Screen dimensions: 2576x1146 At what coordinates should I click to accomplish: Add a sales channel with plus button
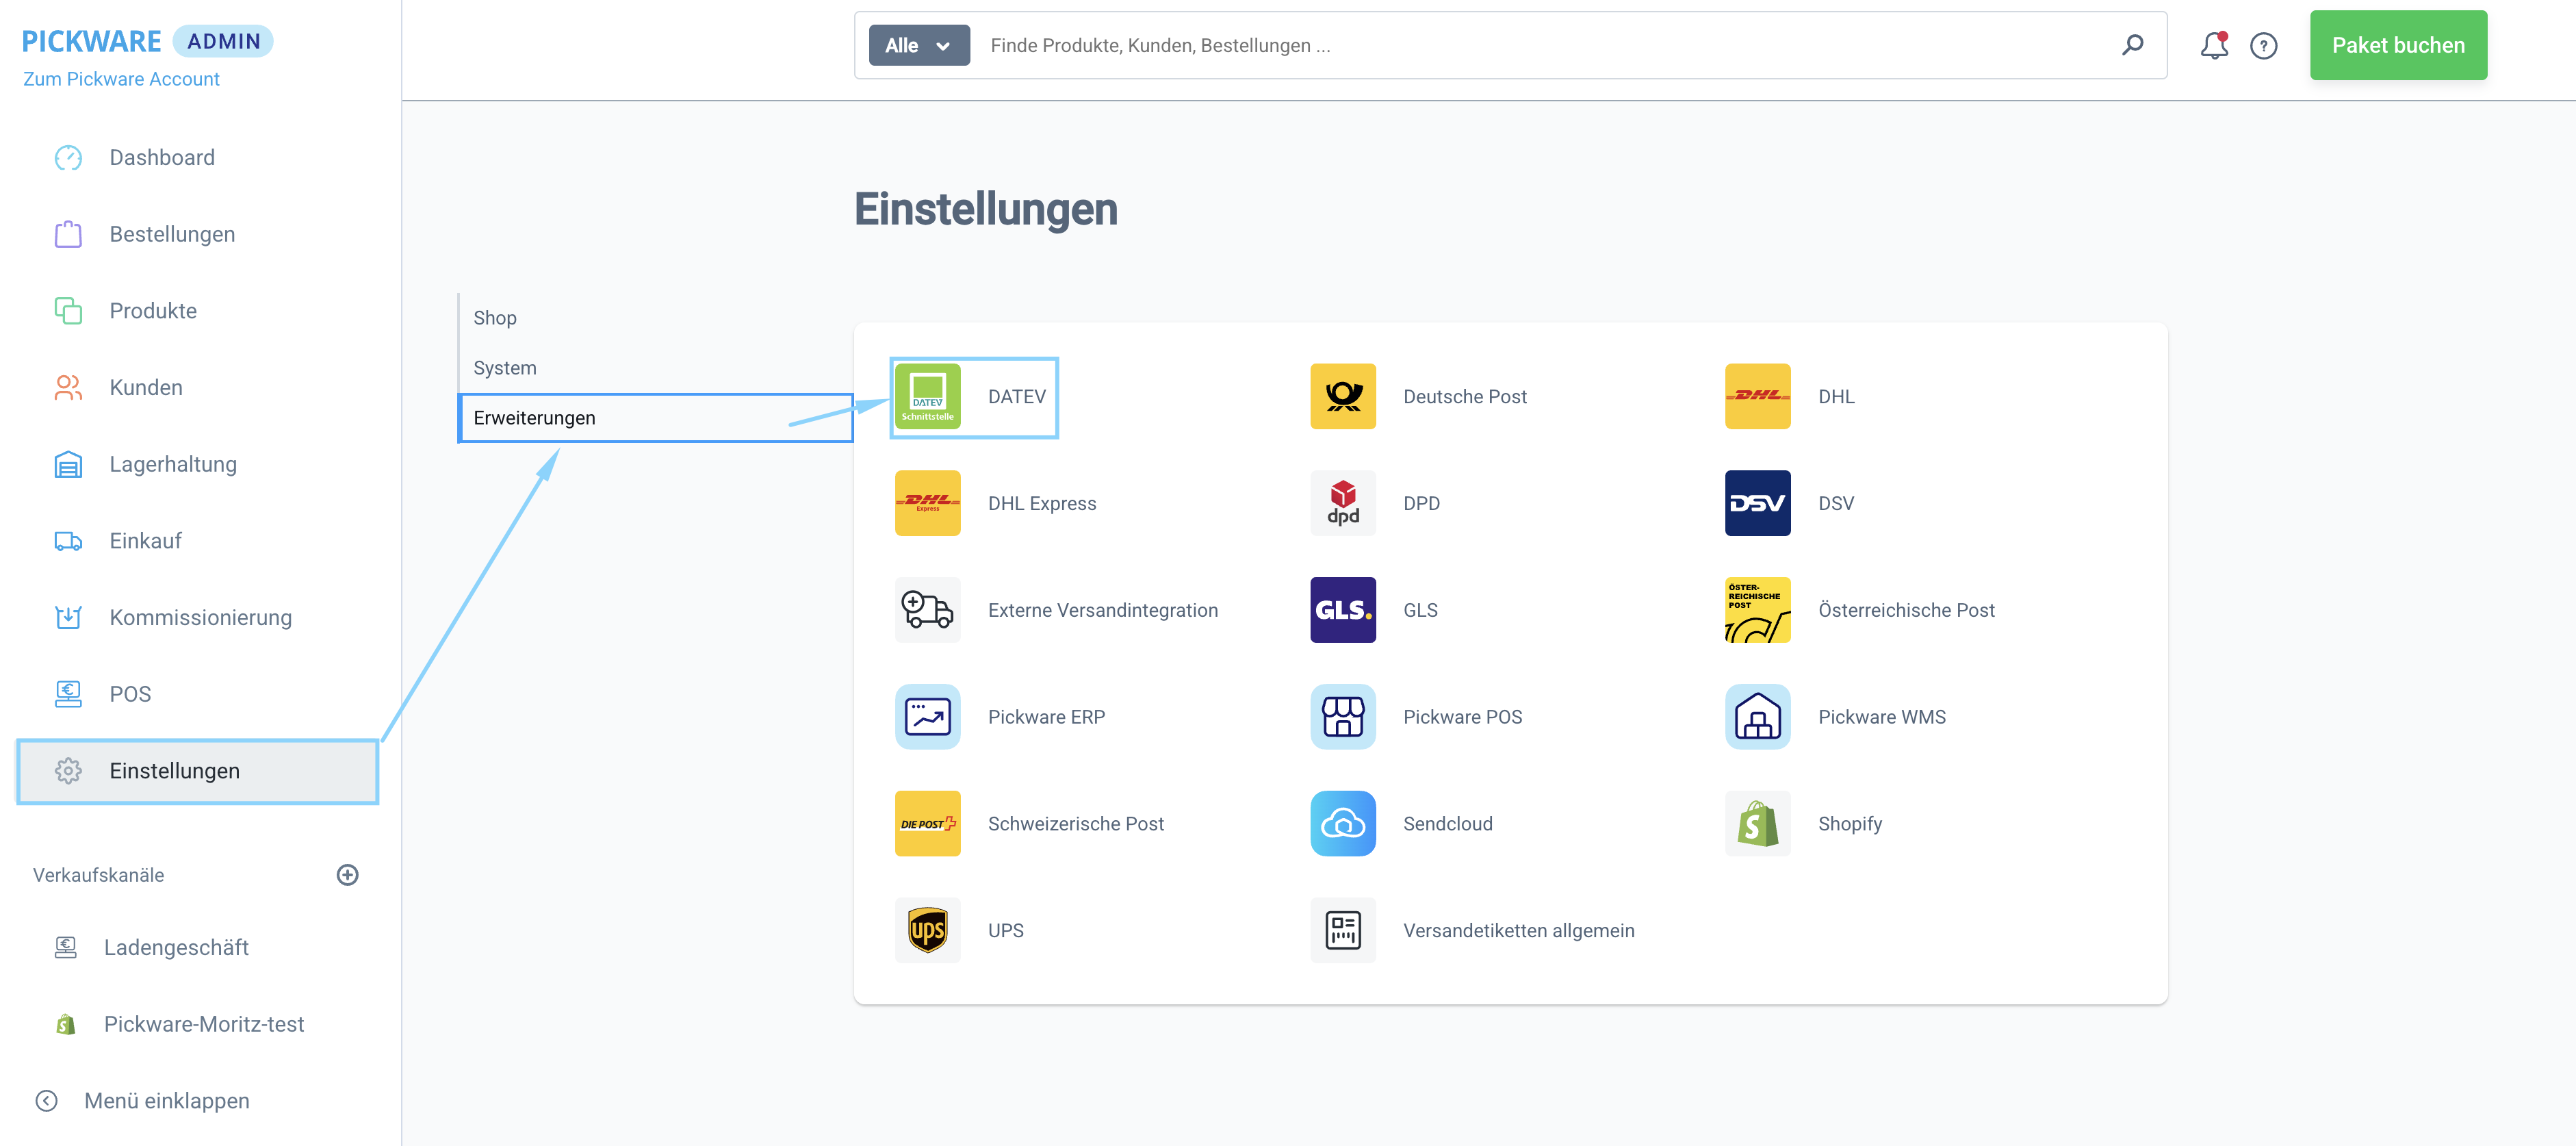coord(347,875)
